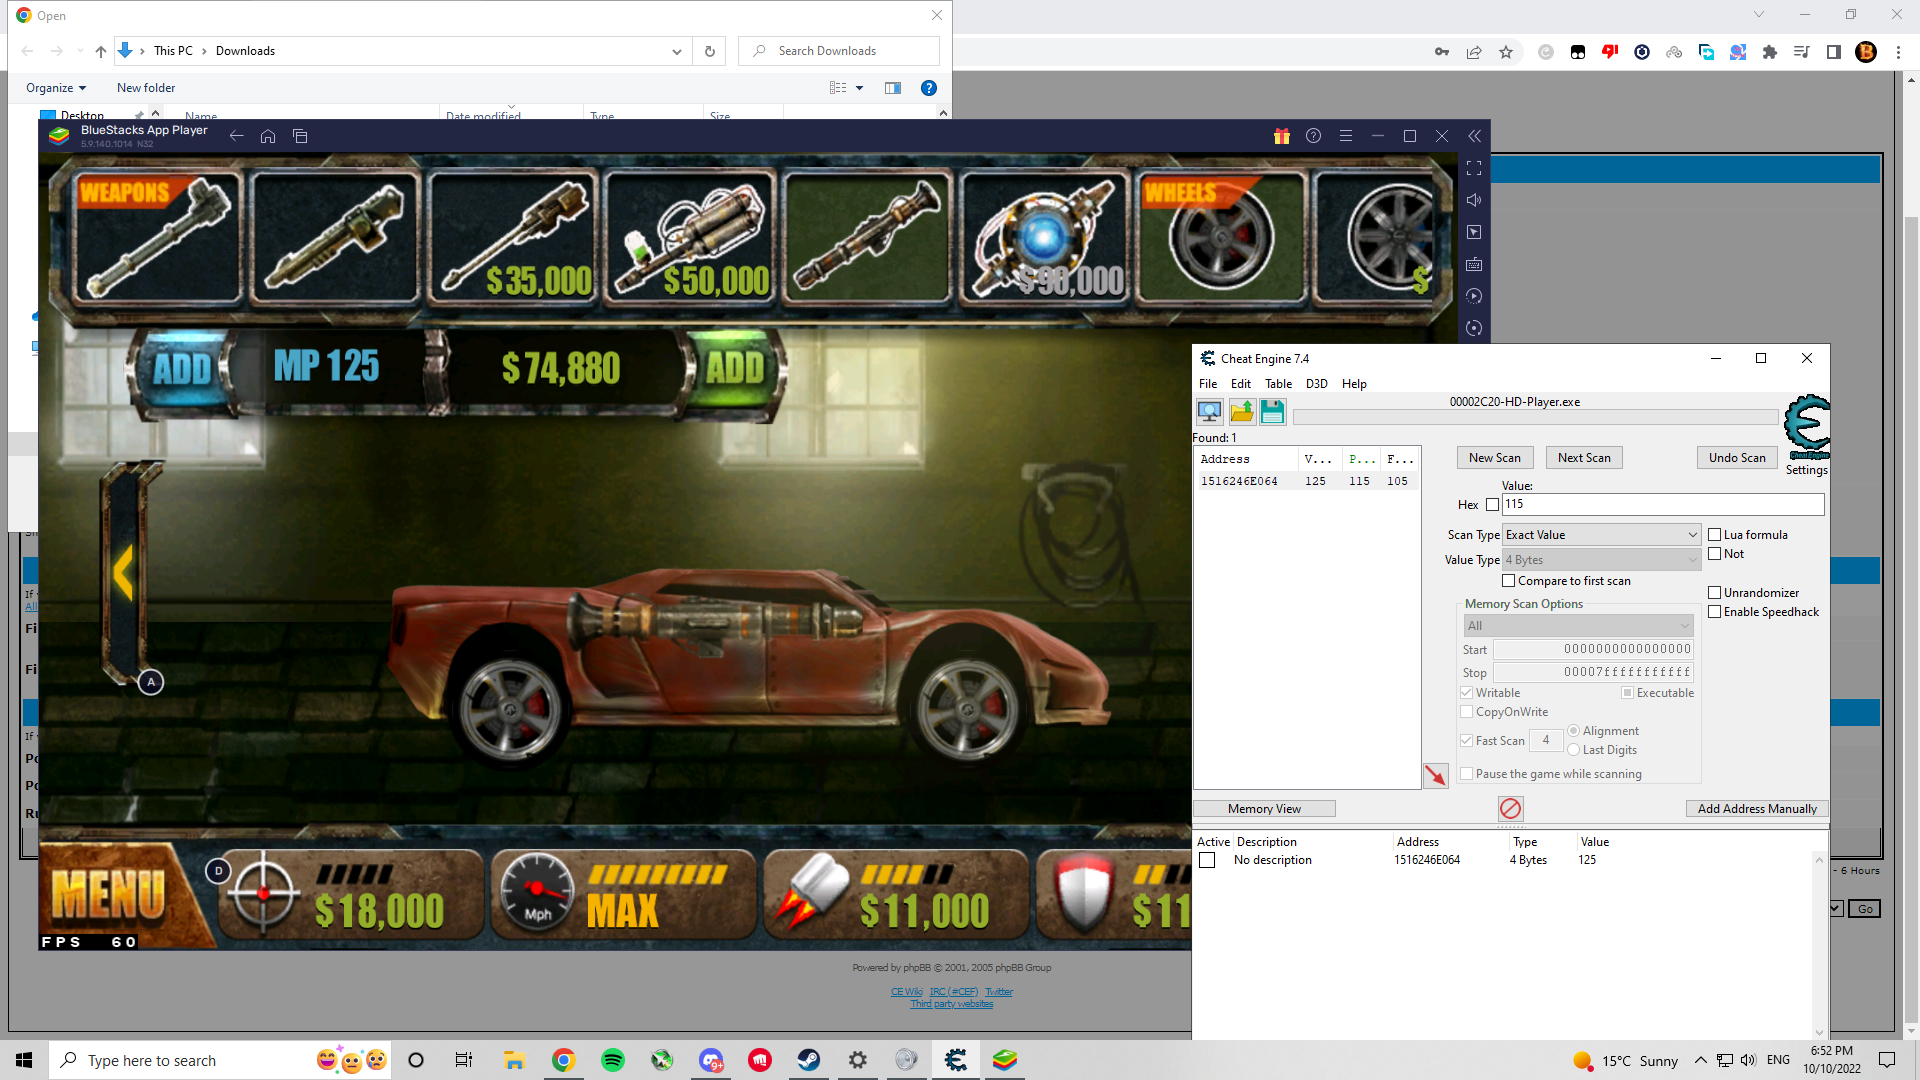
Task: Open BlueStacks rewards gift icon
Action: tap(1281, 136)
